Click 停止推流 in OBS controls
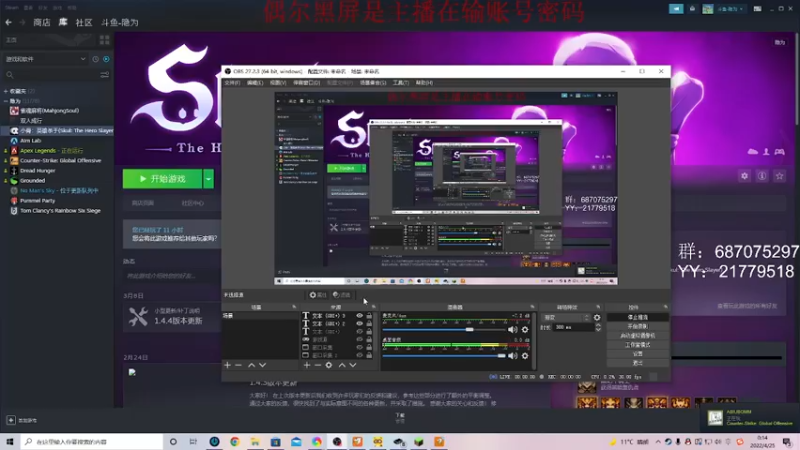The height and width of the screenshot is (450, 800). tap(638, 317)
